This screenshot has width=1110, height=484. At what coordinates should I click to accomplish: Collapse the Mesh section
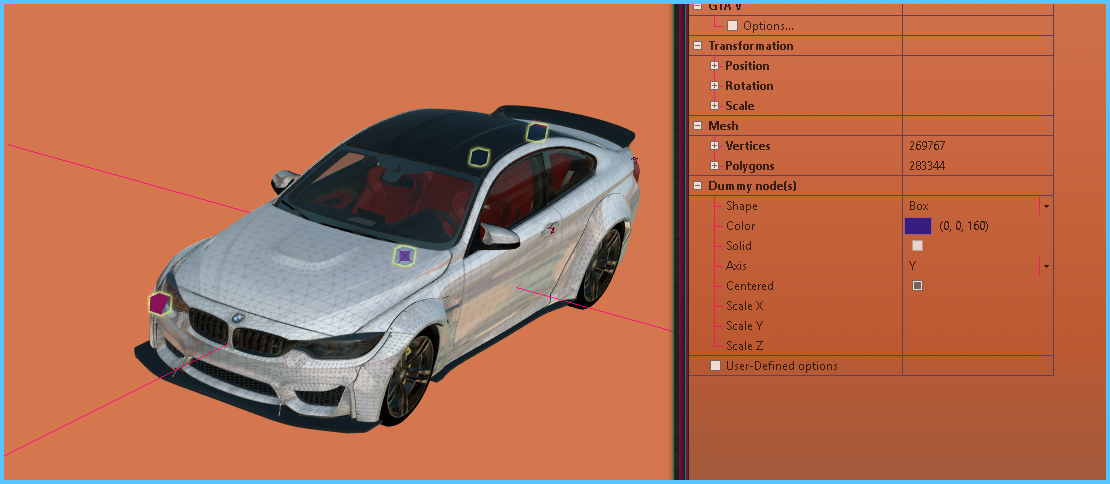[x=697, y=126]
